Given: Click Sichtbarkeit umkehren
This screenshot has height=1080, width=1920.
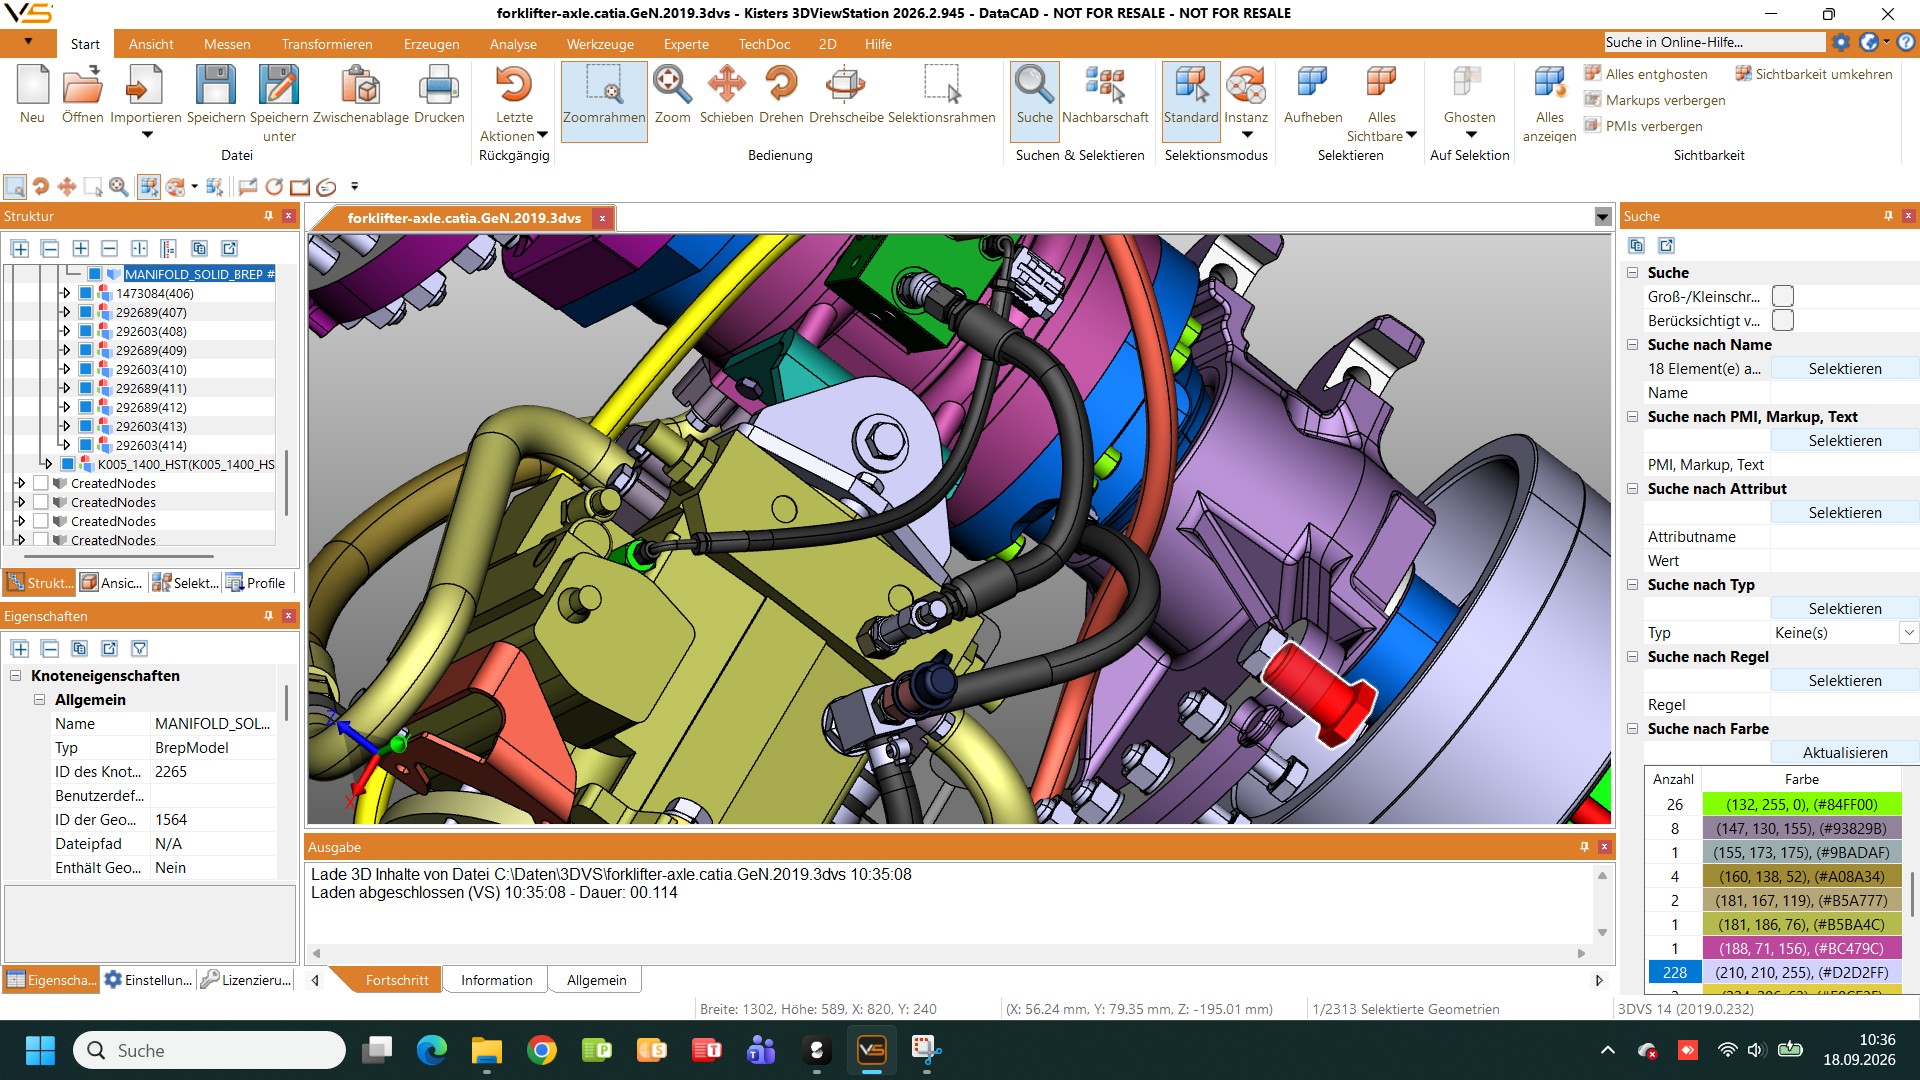Looking at the screenshot, I should coord(1813,74).
